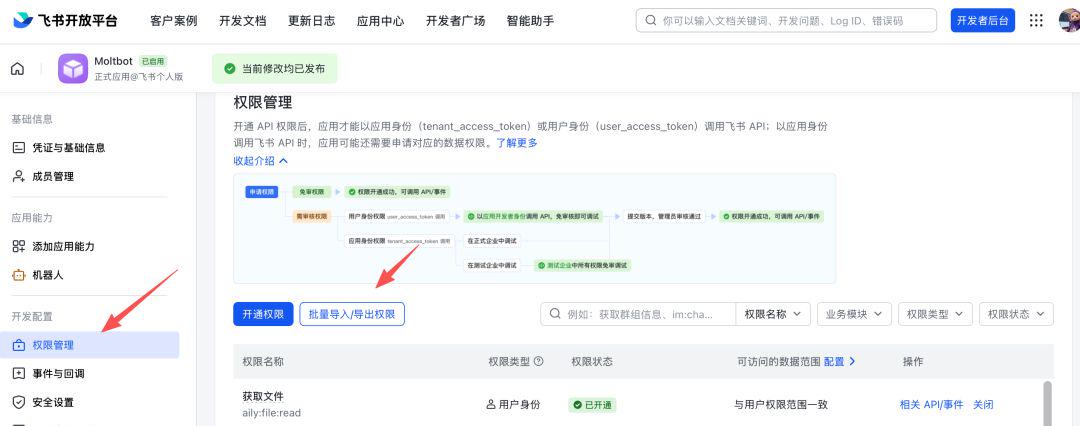This screenshot has height=426, width=1080.
Task: Click 关闭 for 获取文件 permission
Action: 983,405
